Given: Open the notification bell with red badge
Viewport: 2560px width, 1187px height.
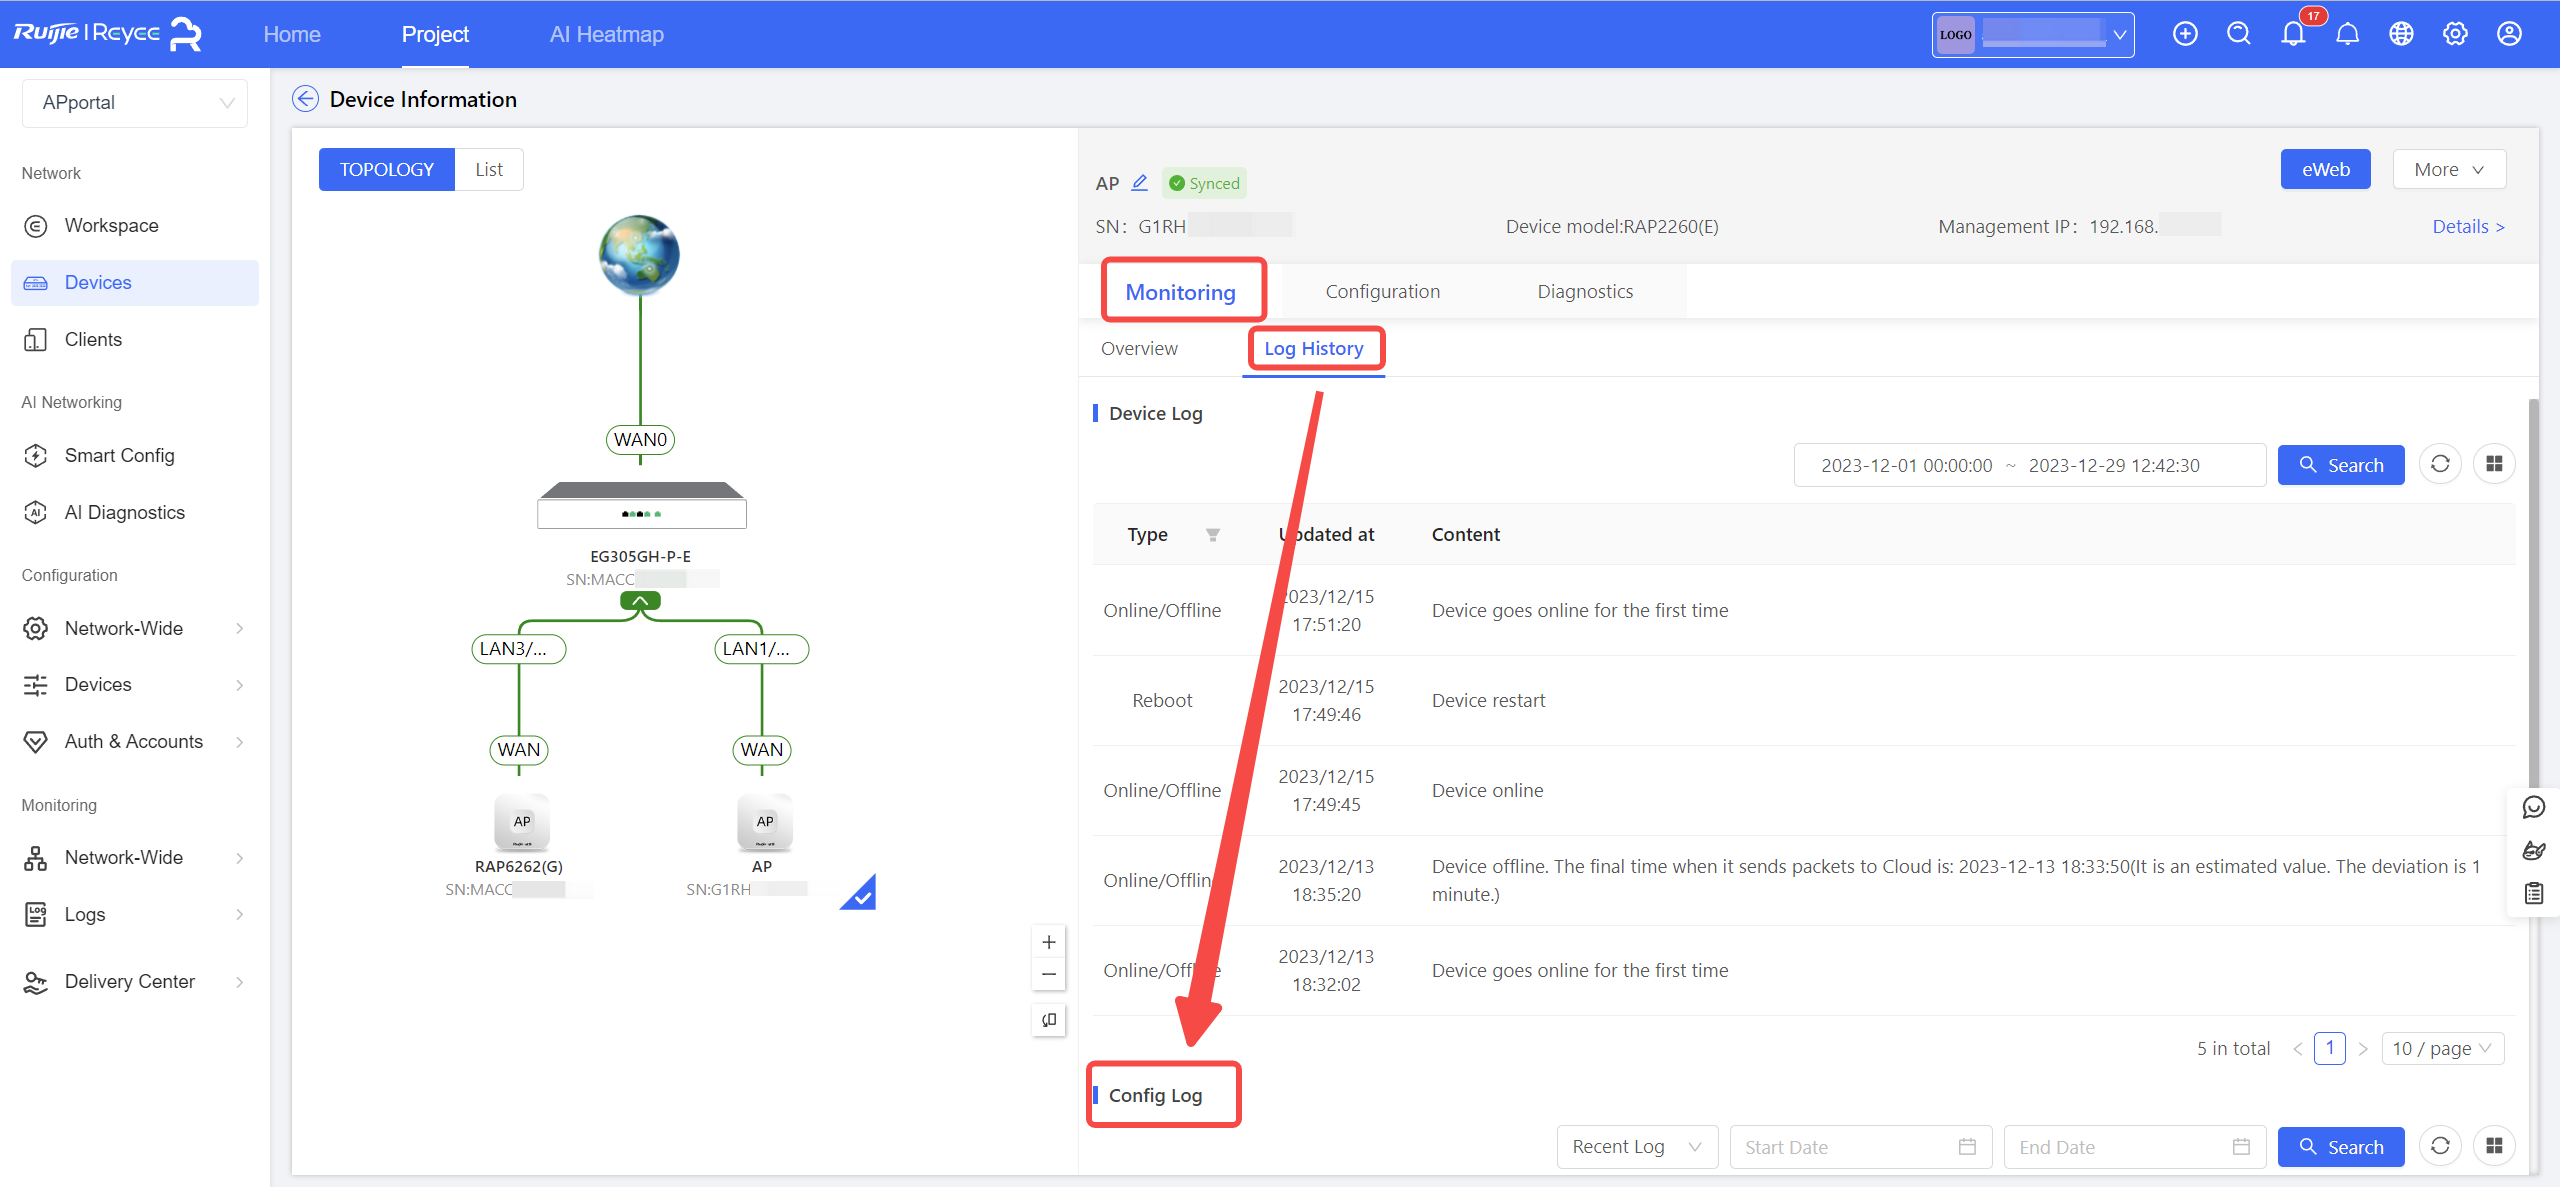Looking at the screenshot, I should click(2293, 34).
